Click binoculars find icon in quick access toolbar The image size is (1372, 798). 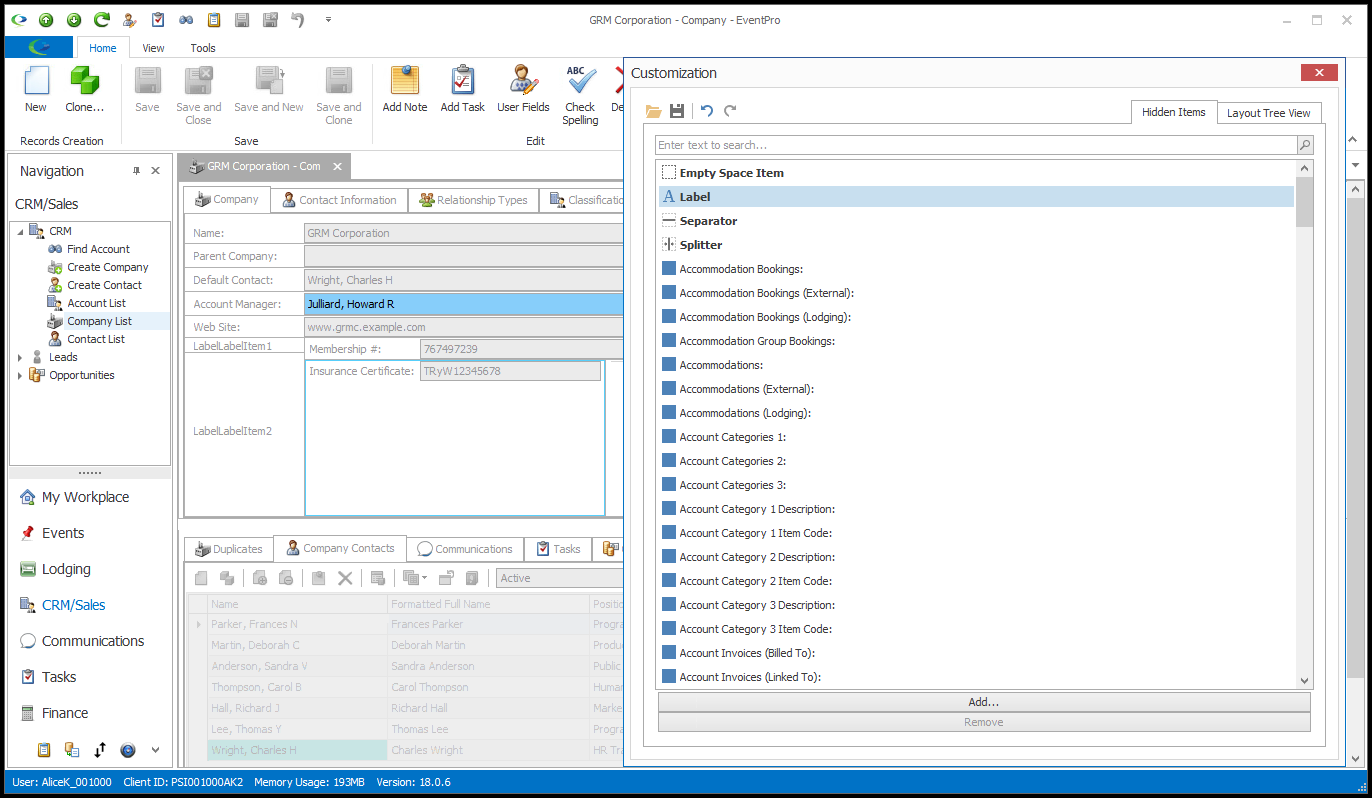(x=186, y=20)
